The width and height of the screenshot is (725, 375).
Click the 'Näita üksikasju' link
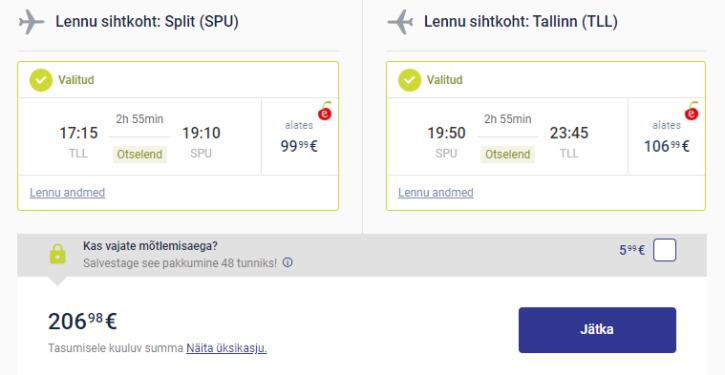[x=227, y=348]
